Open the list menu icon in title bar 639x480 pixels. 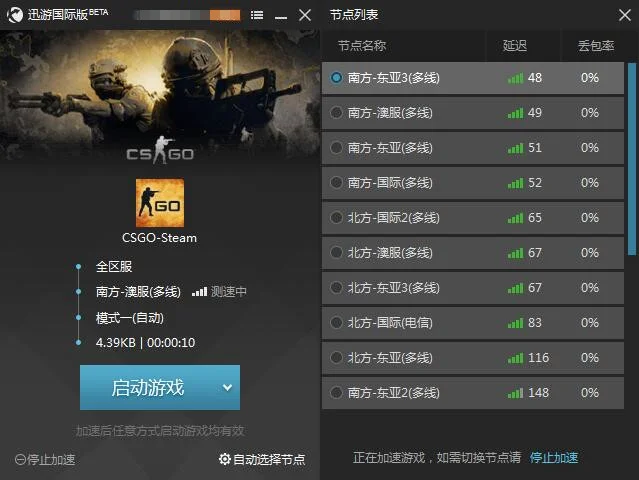coord(257,15)
